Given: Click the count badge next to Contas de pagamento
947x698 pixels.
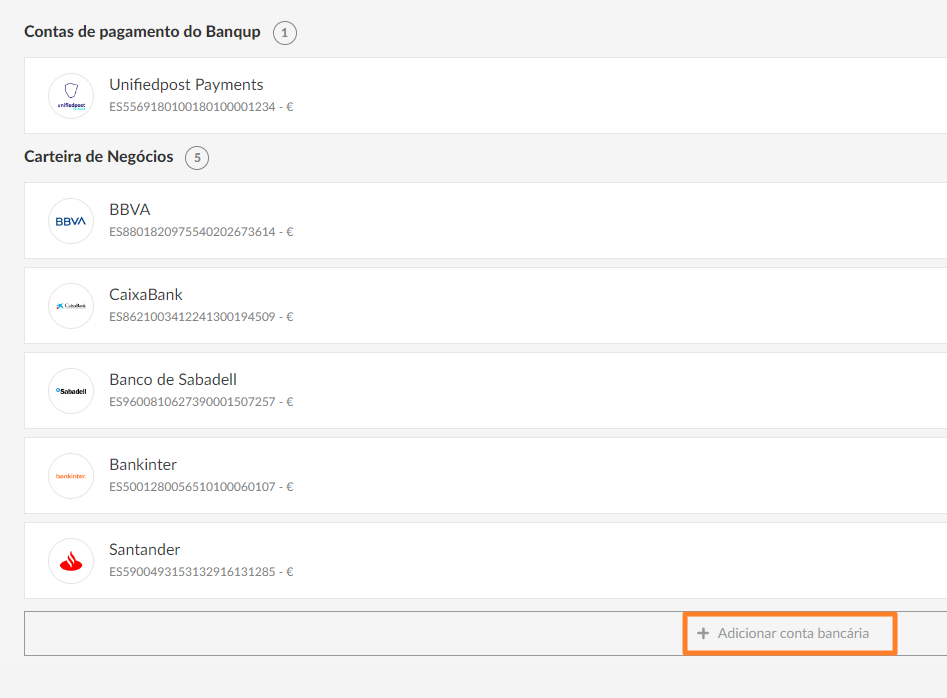Looking at the screenshot, I should 284,33.
